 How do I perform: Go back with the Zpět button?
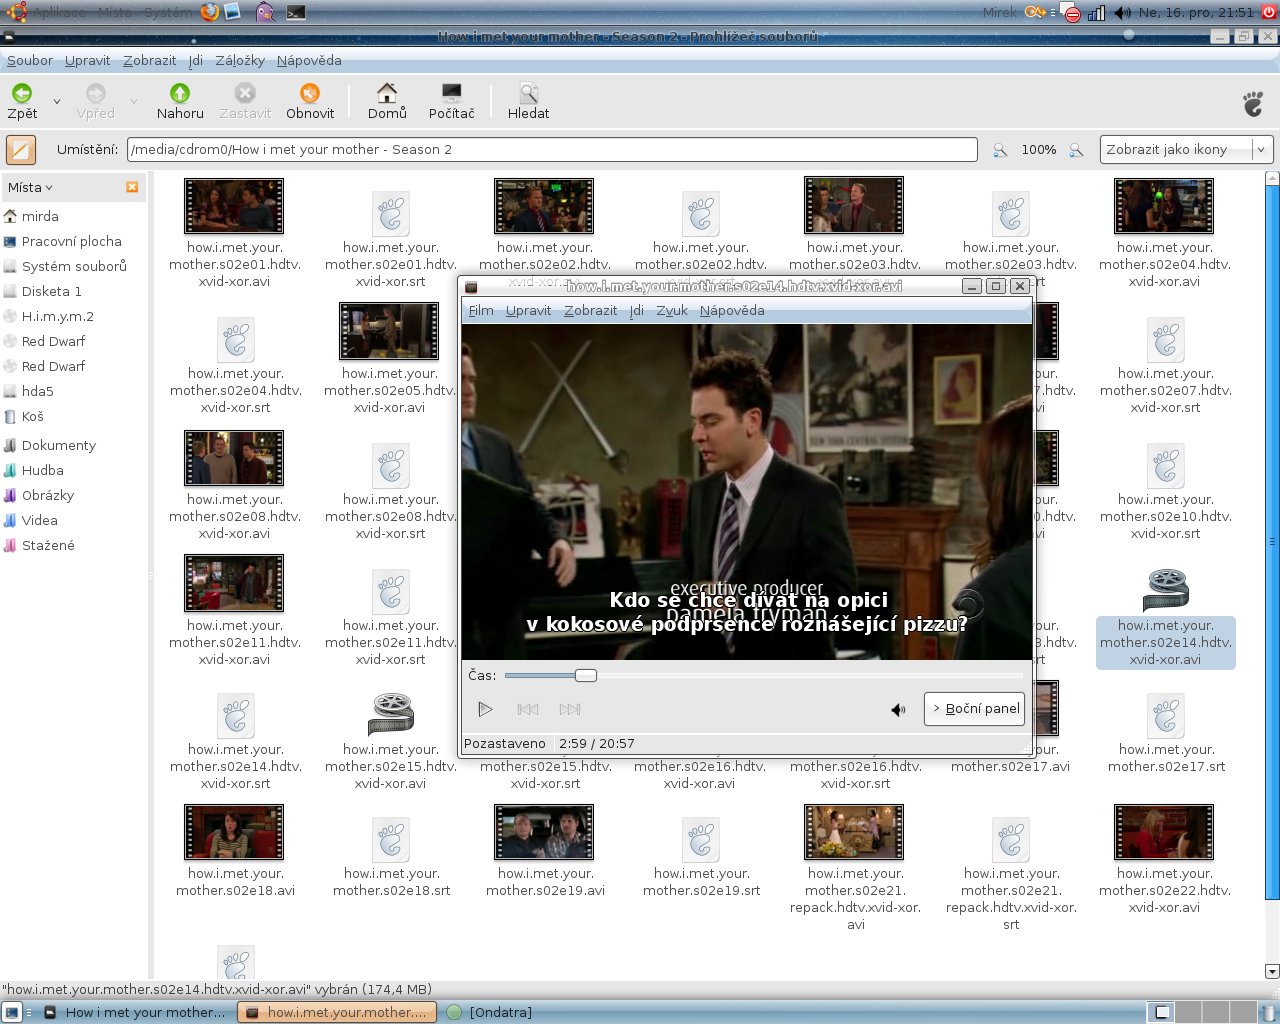tap(22, 102)
